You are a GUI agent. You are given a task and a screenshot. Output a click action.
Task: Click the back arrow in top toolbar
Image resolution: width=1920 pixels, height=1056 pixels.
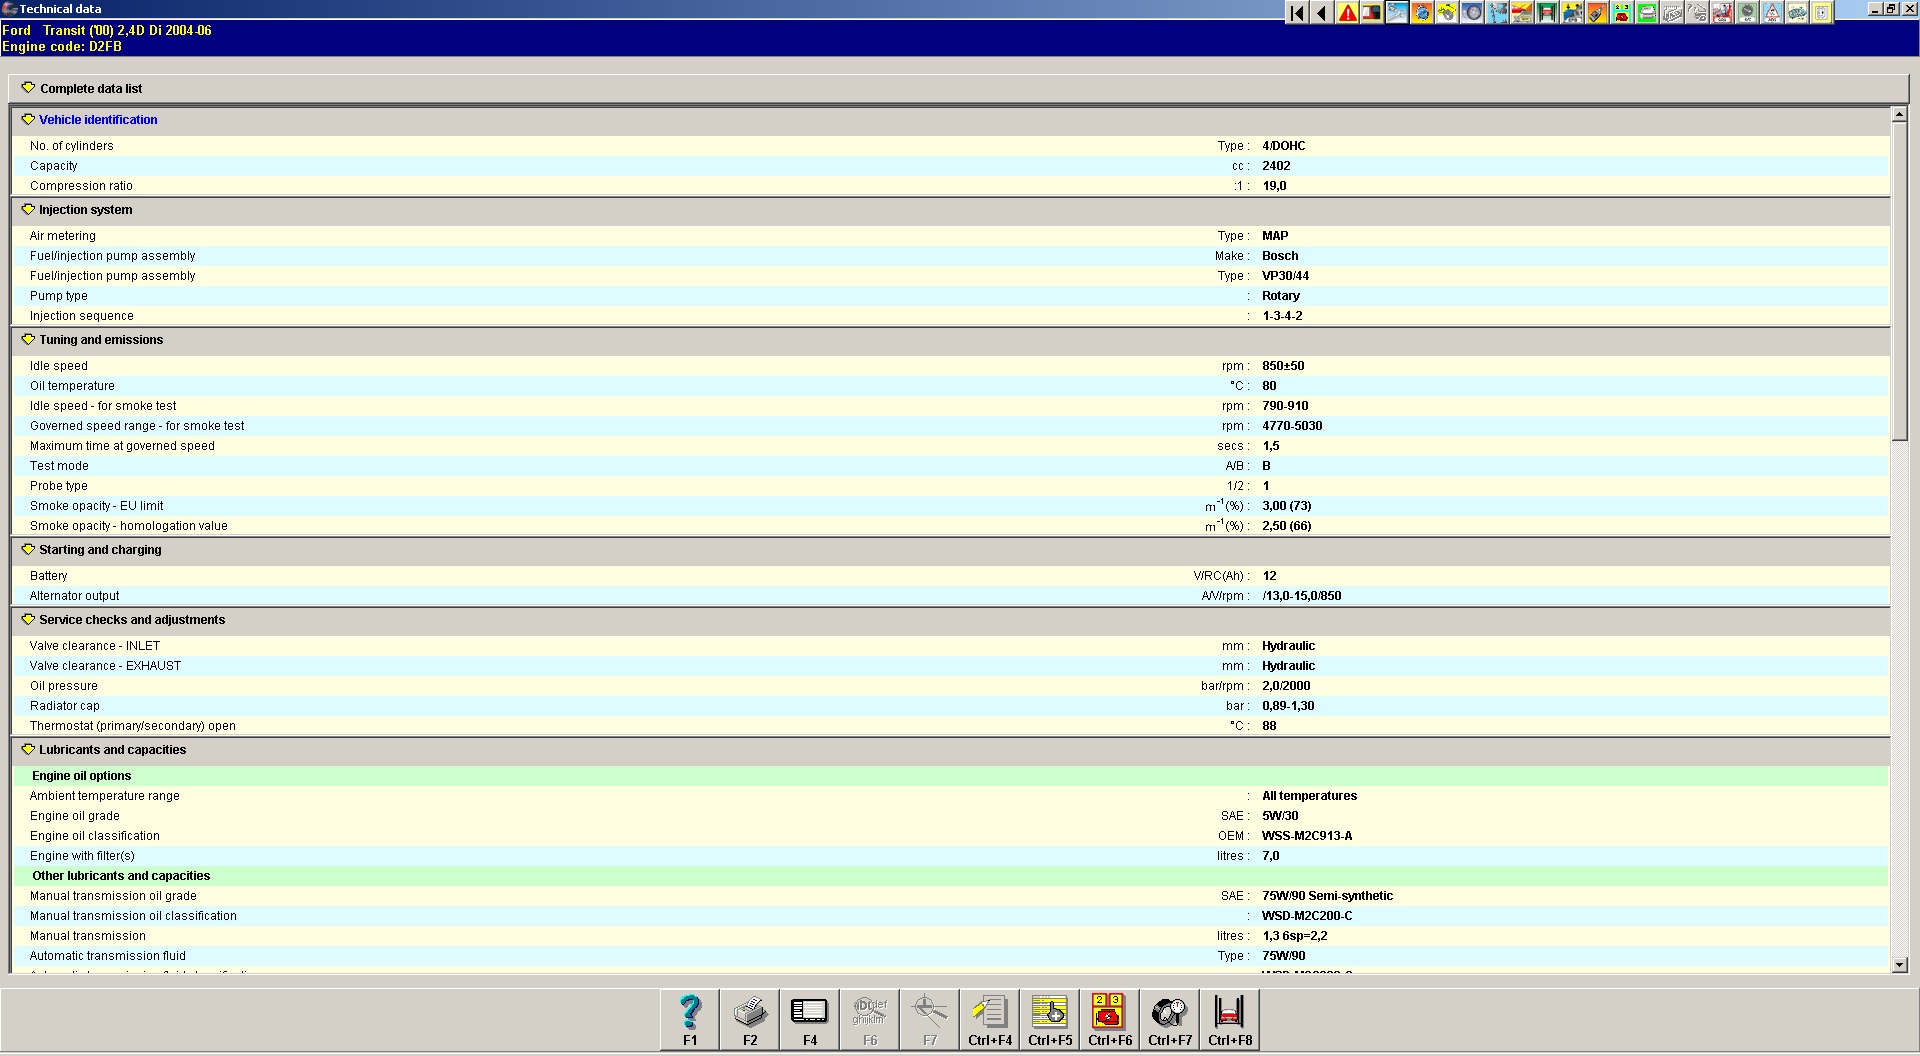pos(1322,13)
